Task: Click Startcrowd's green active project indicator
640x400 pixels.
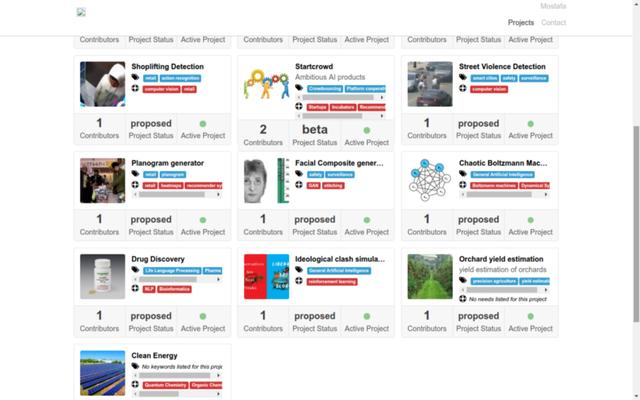Action: point(367,130)
